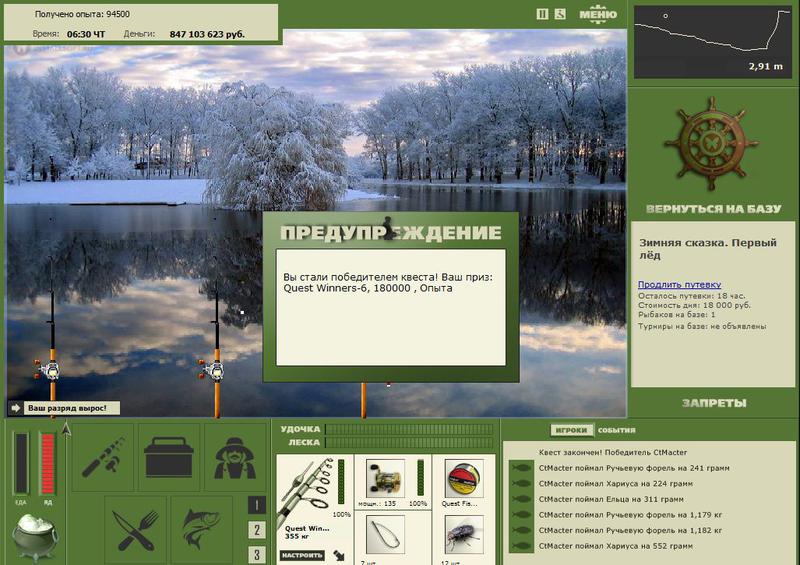Click the ship's wheel return-to-base icon

coord(711,144)
